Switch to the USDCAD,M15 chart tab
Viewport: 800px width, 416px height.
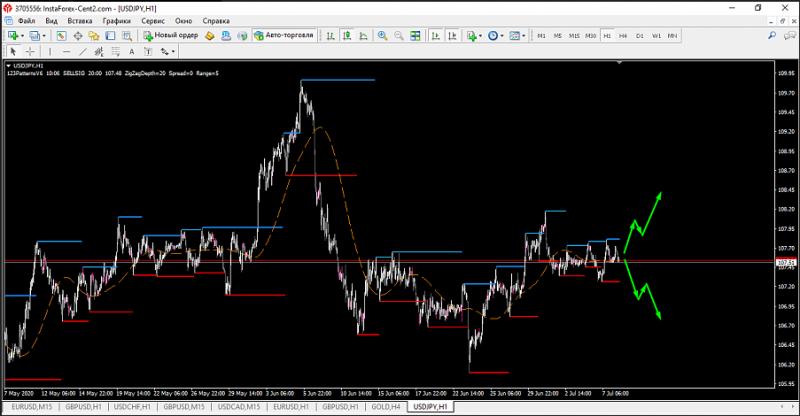pyautogui.click(x=239, y=407)
